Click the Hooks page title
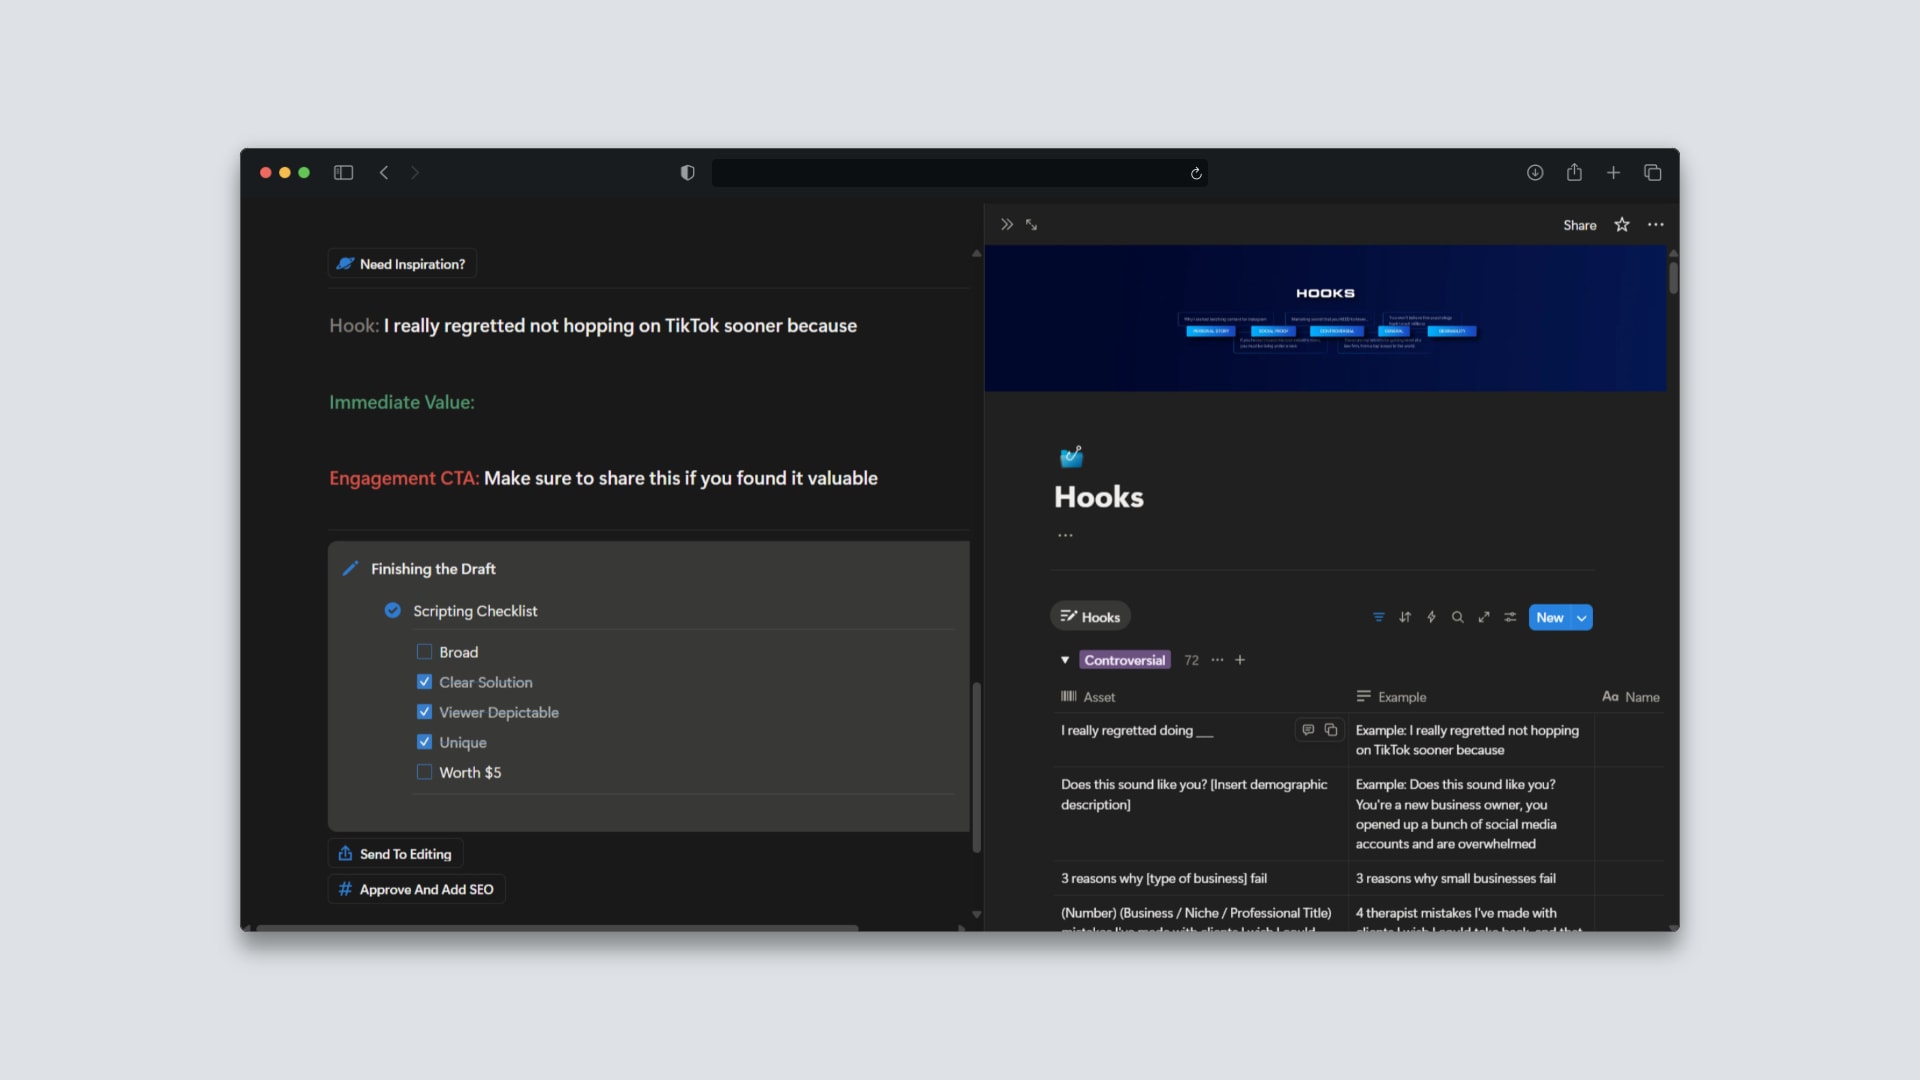This screenshot has width=1920, height=1080. [1099, 497]
